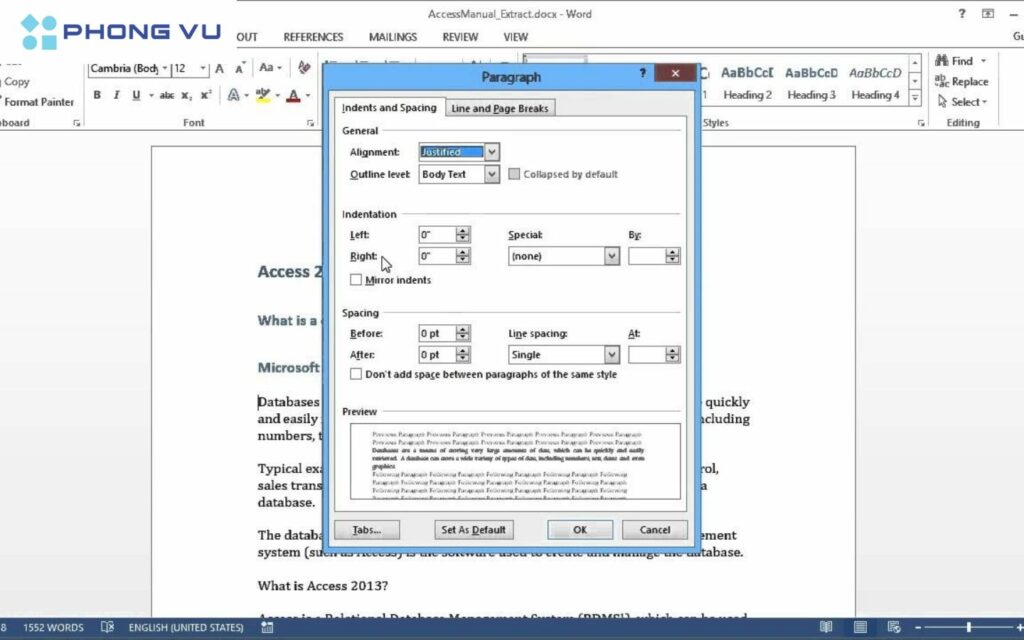Apply subscript formatting
This screenshot has width=1024, height=640.
click(x=187, y=95)
